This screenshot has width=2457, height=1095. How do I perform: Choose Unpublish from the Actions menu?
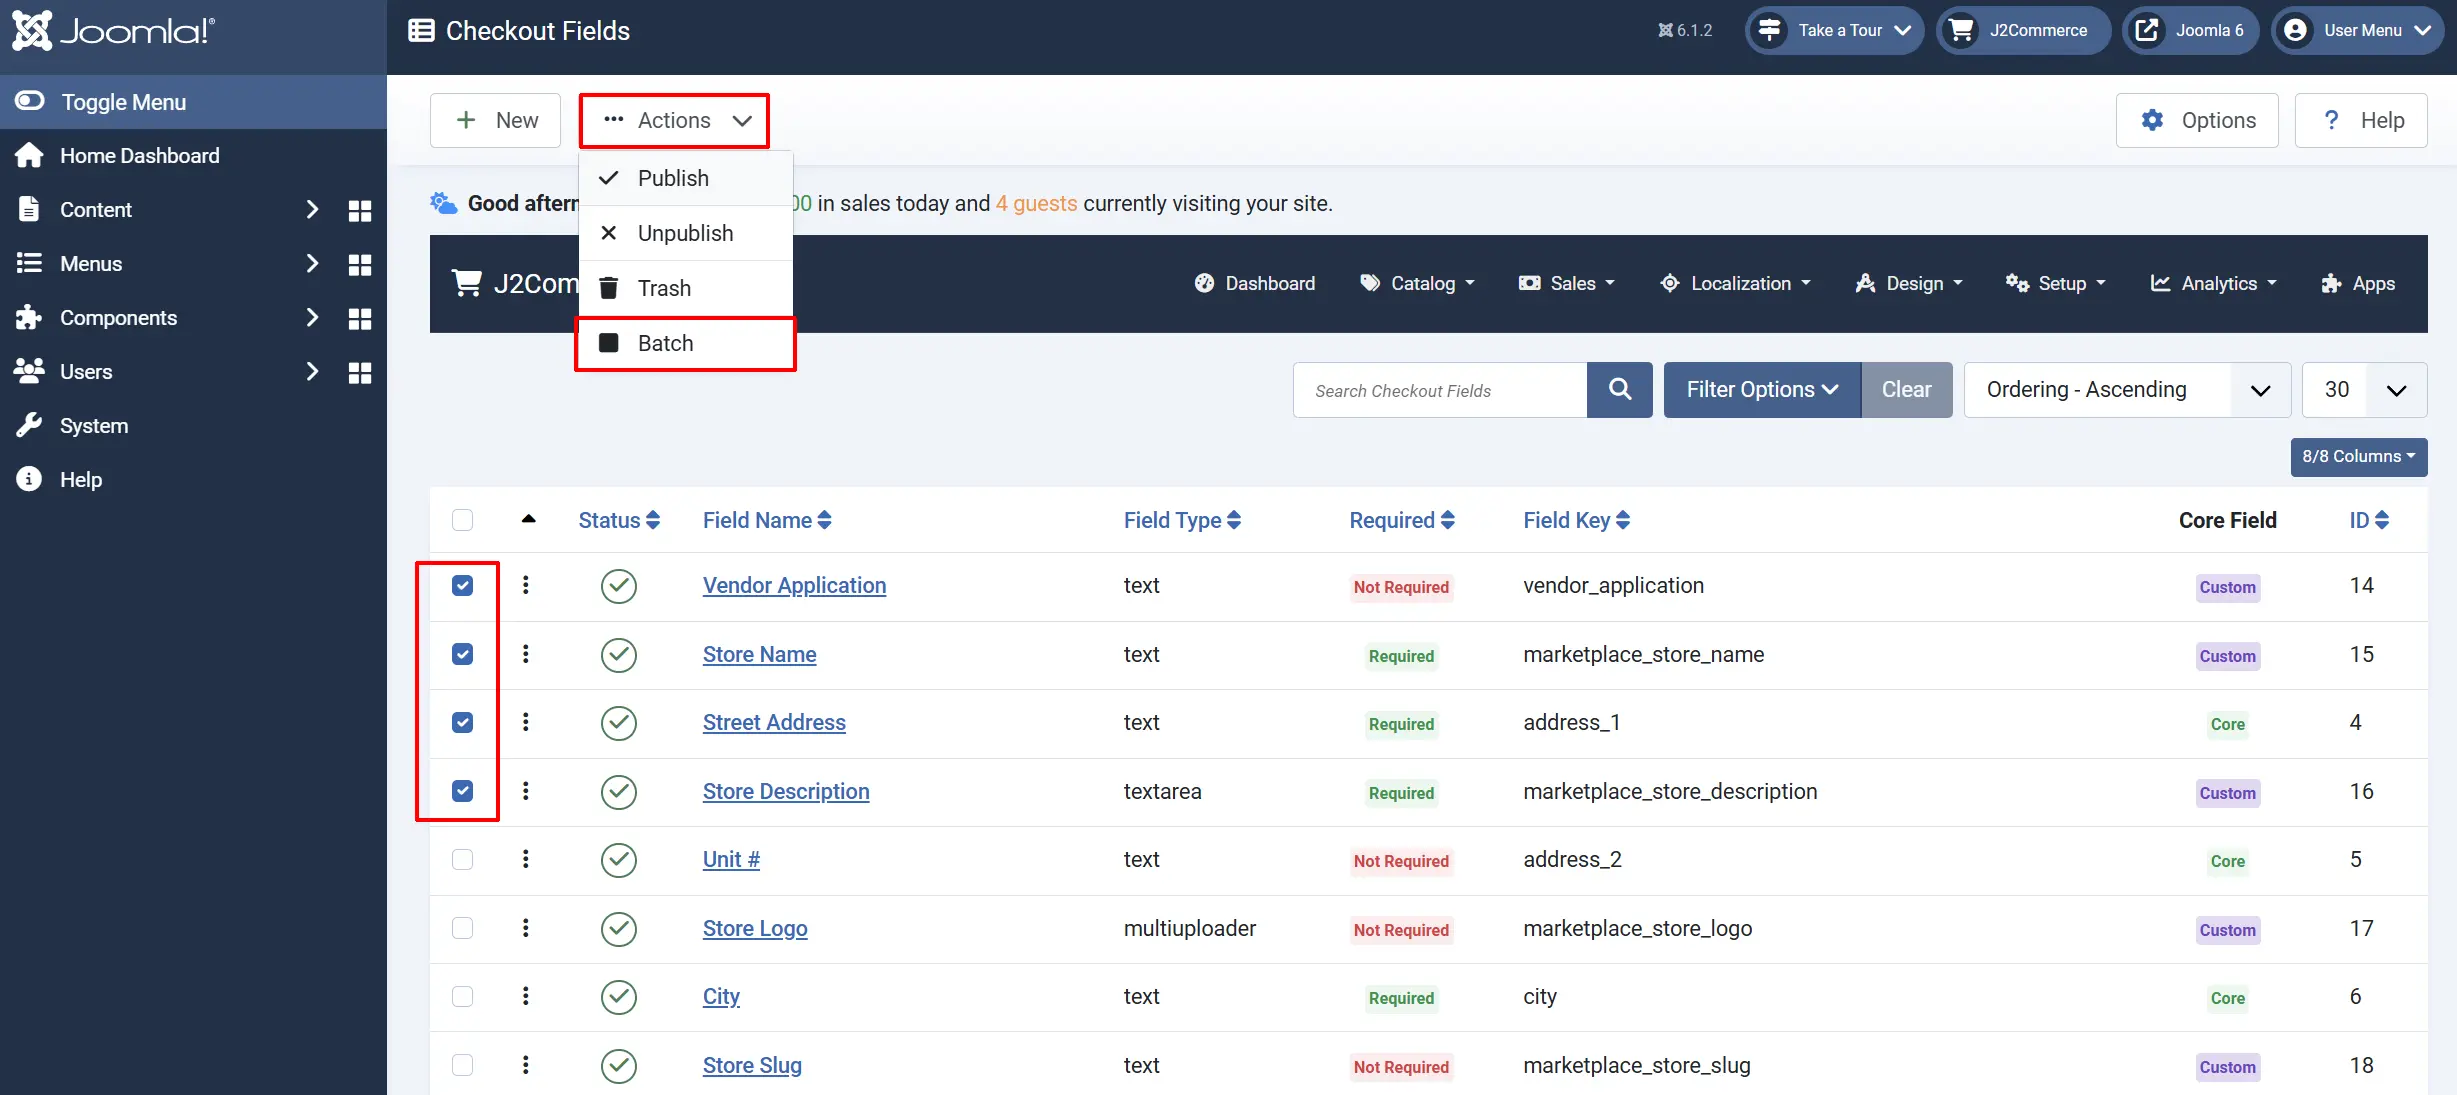[686, 234]
